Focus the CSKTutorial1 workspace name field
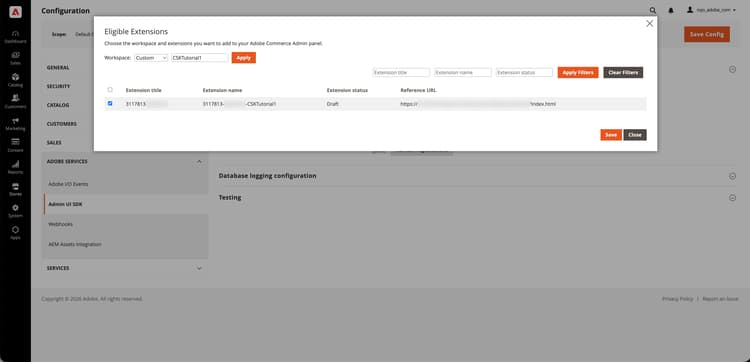This screenshot has height=362, width=750. tap(200, 57)
